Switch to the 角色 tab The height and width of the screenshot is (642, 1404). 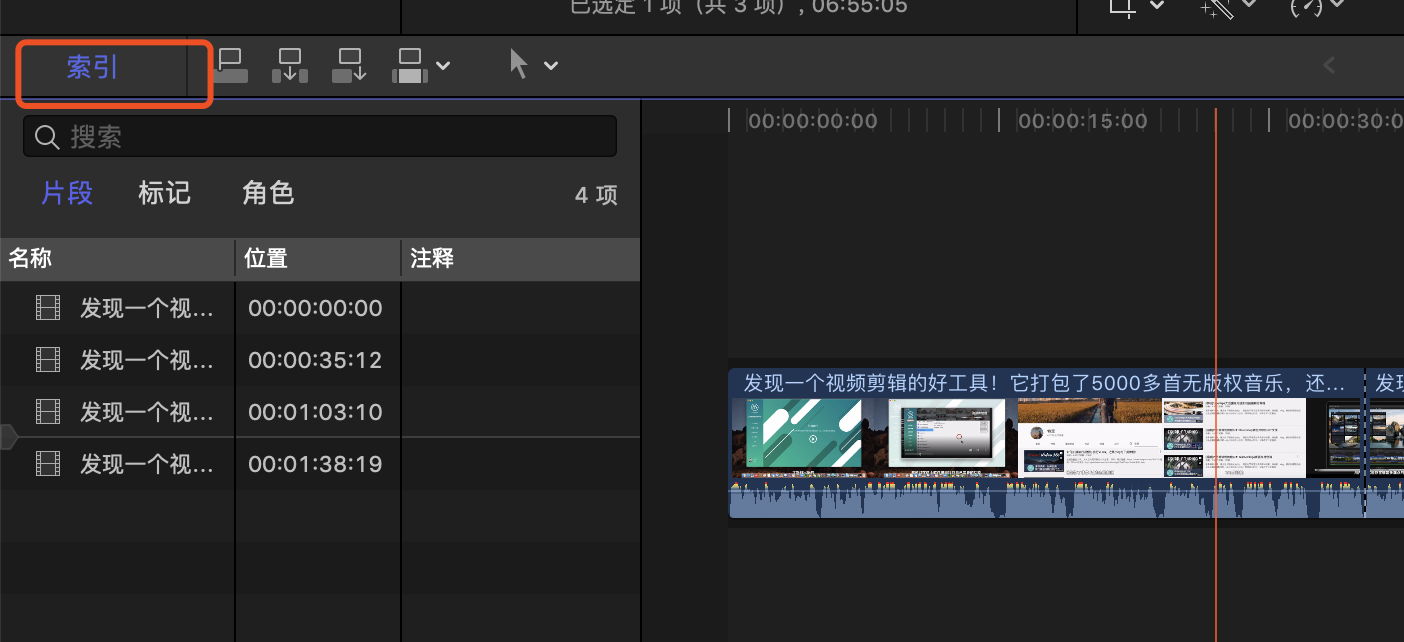click(268, 193)
